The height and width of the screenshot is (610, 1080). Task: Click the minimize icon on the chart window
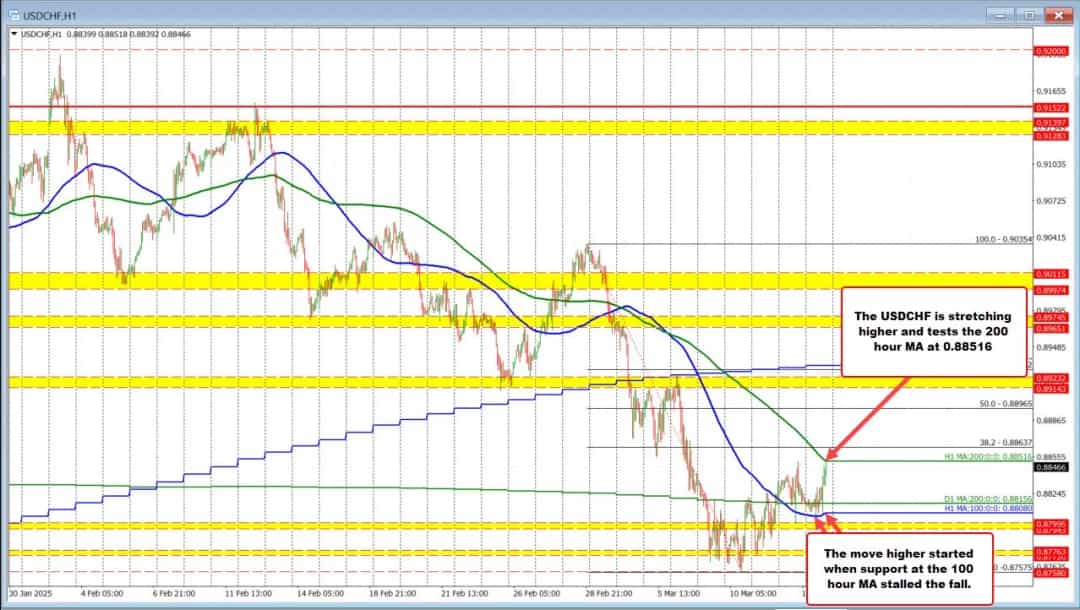(x=999, y=14)
